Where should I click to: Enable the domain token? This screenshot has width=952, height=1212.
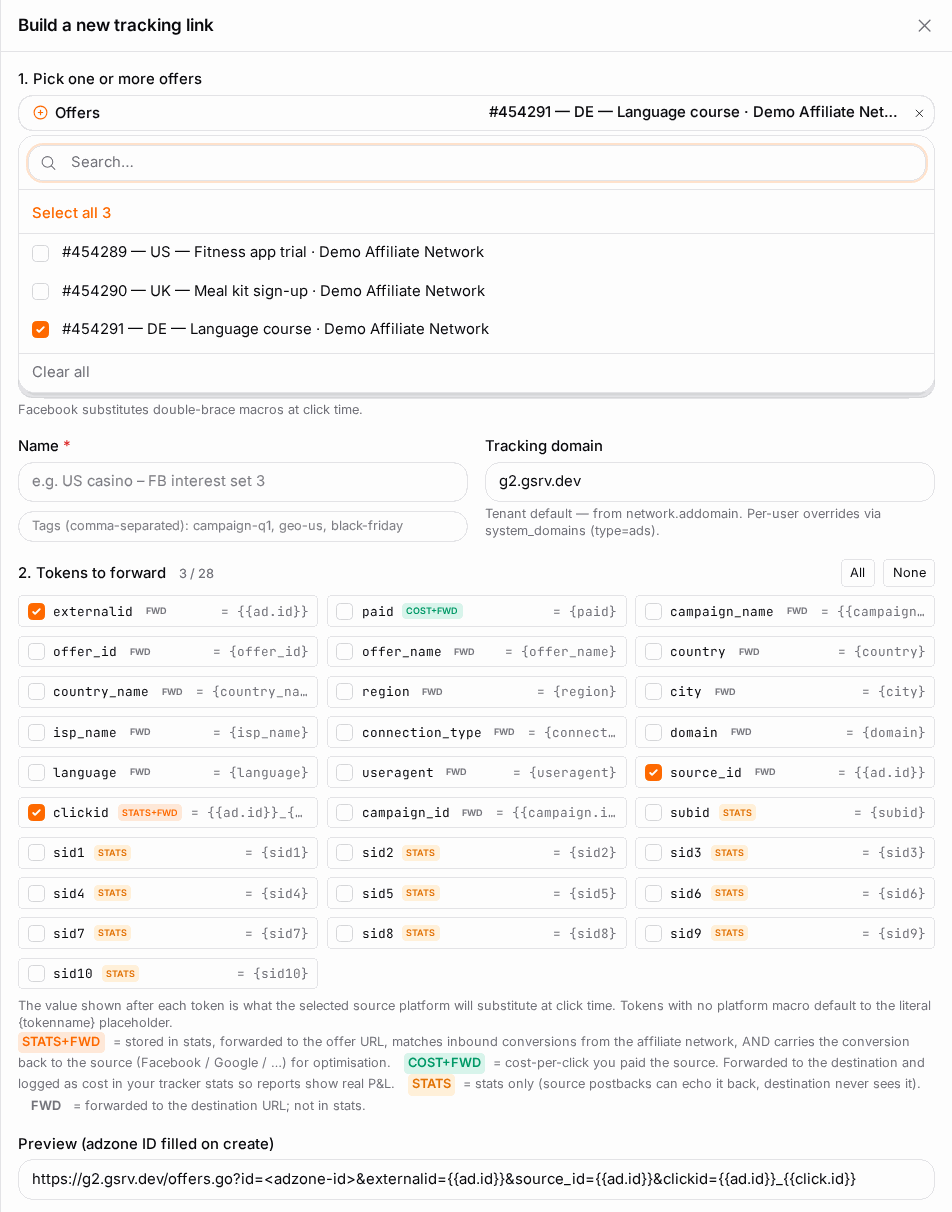(x=653, y=732)
